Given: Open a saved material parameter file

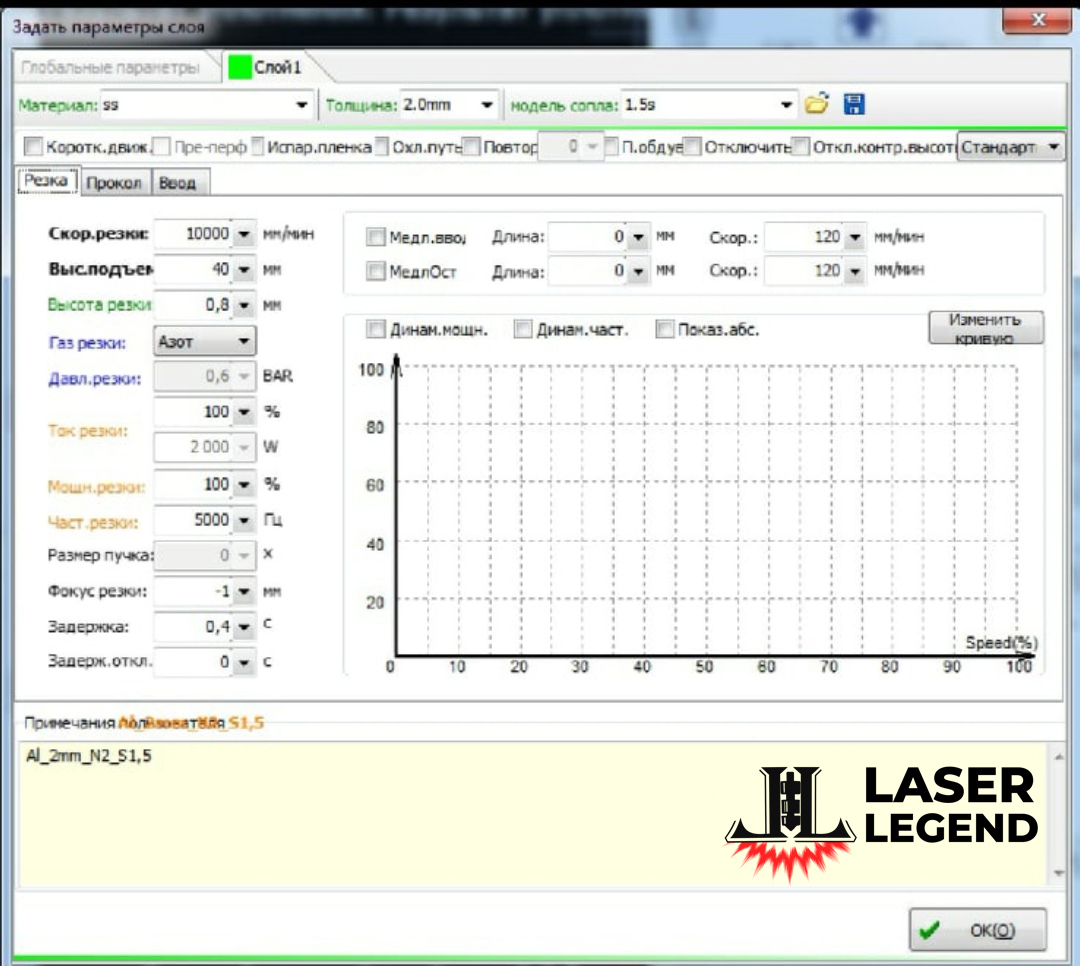Looking at the screenshot, I should point(816,103).
